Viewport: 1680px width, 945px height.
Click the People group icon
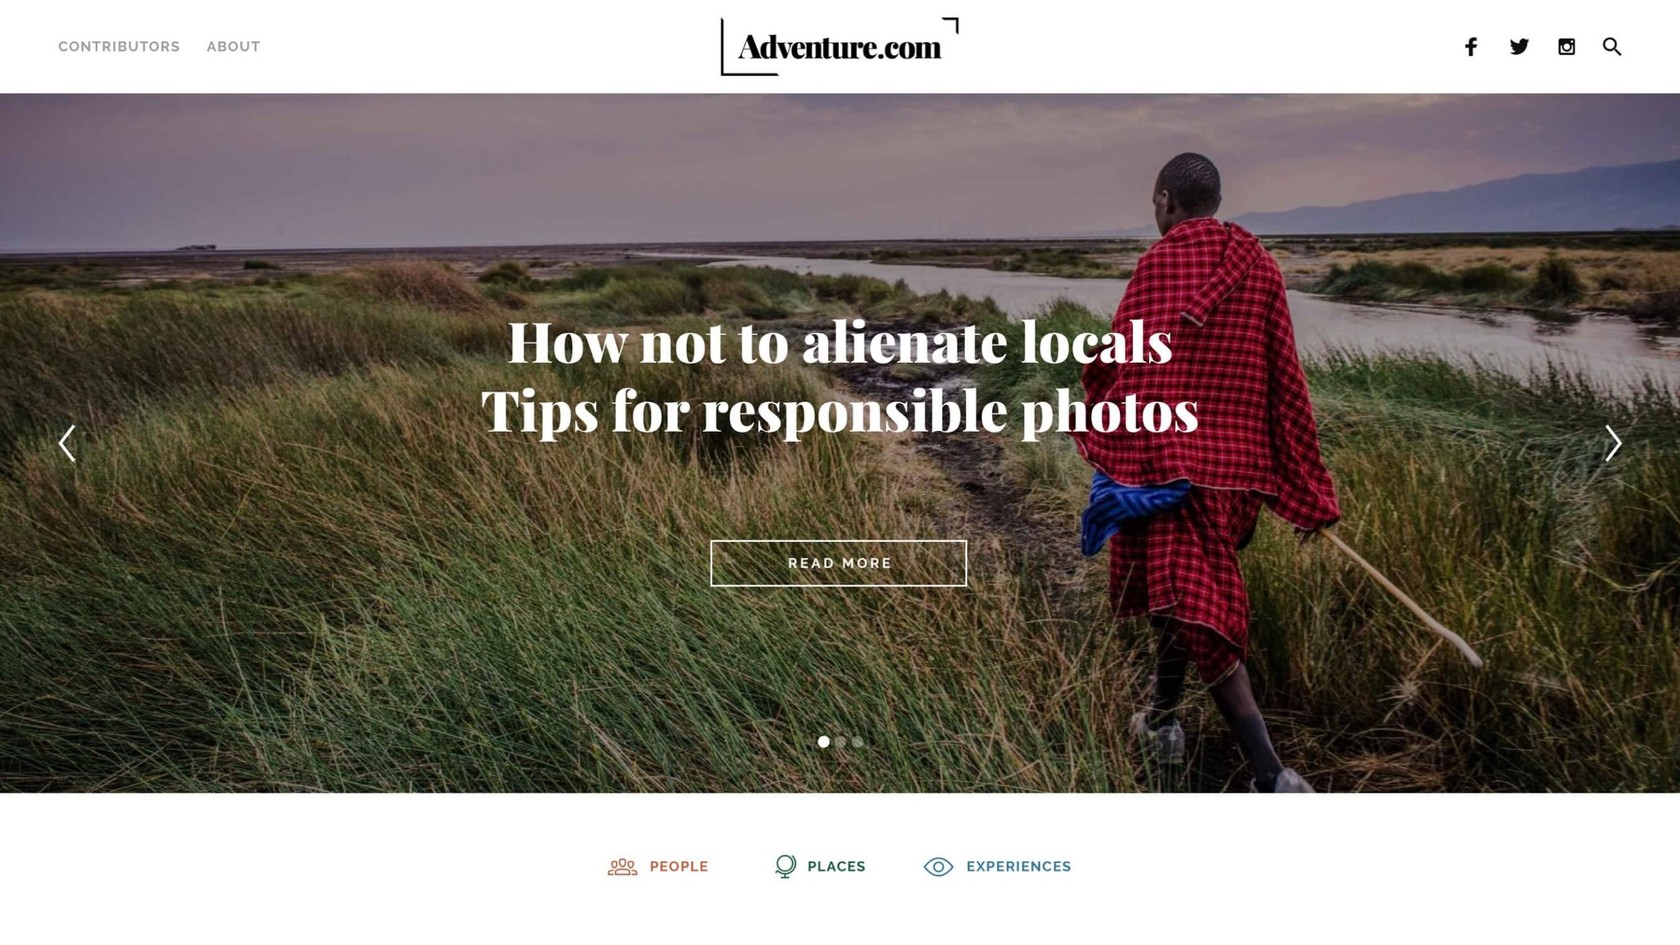622,867
